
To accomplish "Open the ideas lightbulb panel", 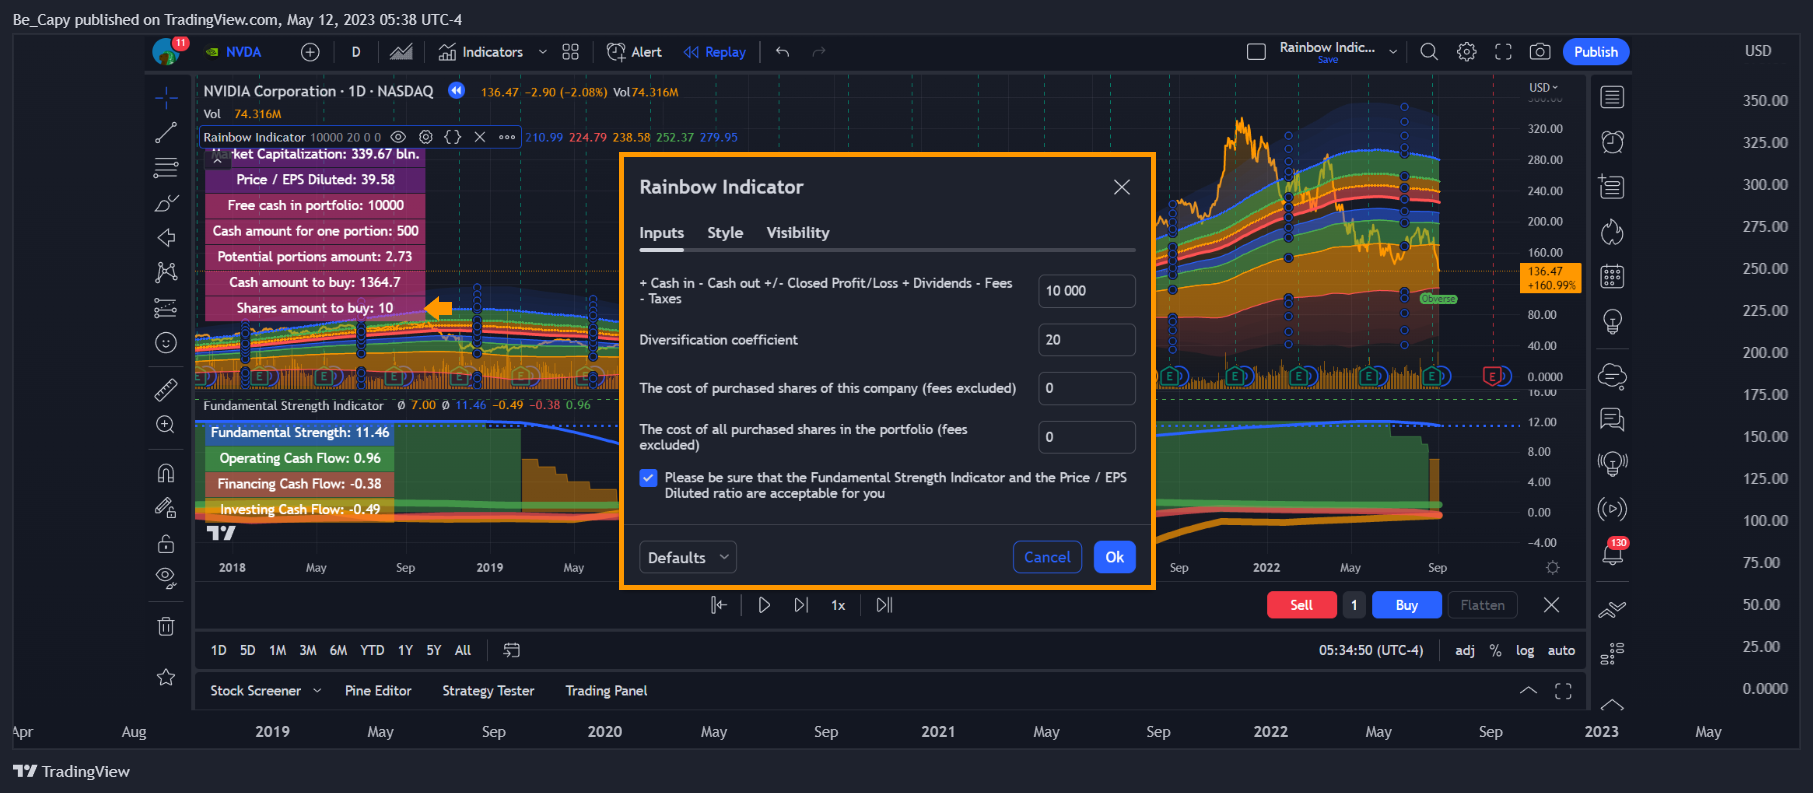I will (1612, 321).
